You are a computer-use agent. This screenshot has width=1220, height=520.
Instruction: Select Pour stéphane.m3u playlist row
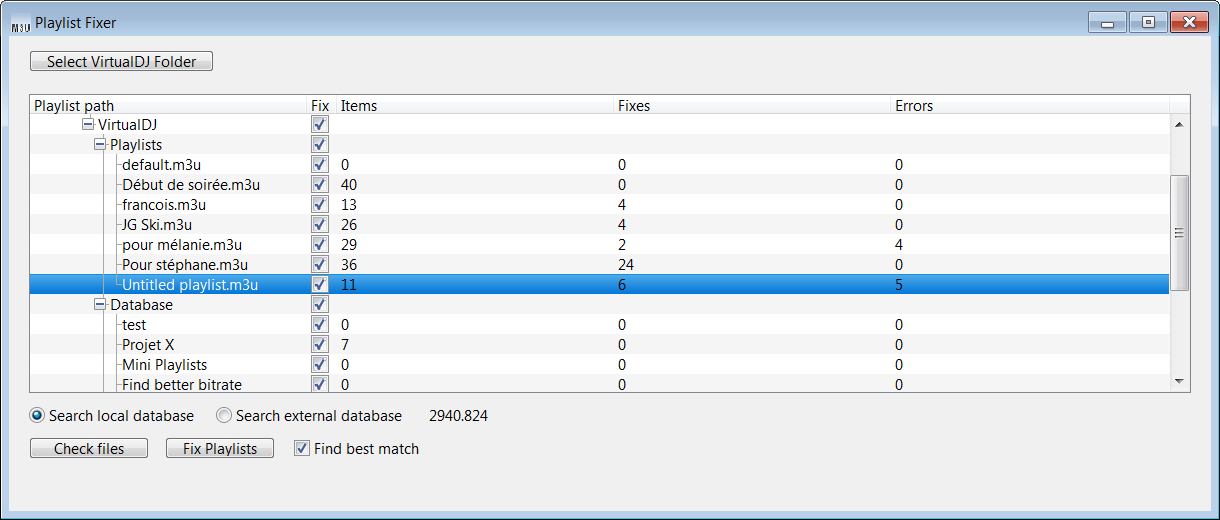(185, 265)
